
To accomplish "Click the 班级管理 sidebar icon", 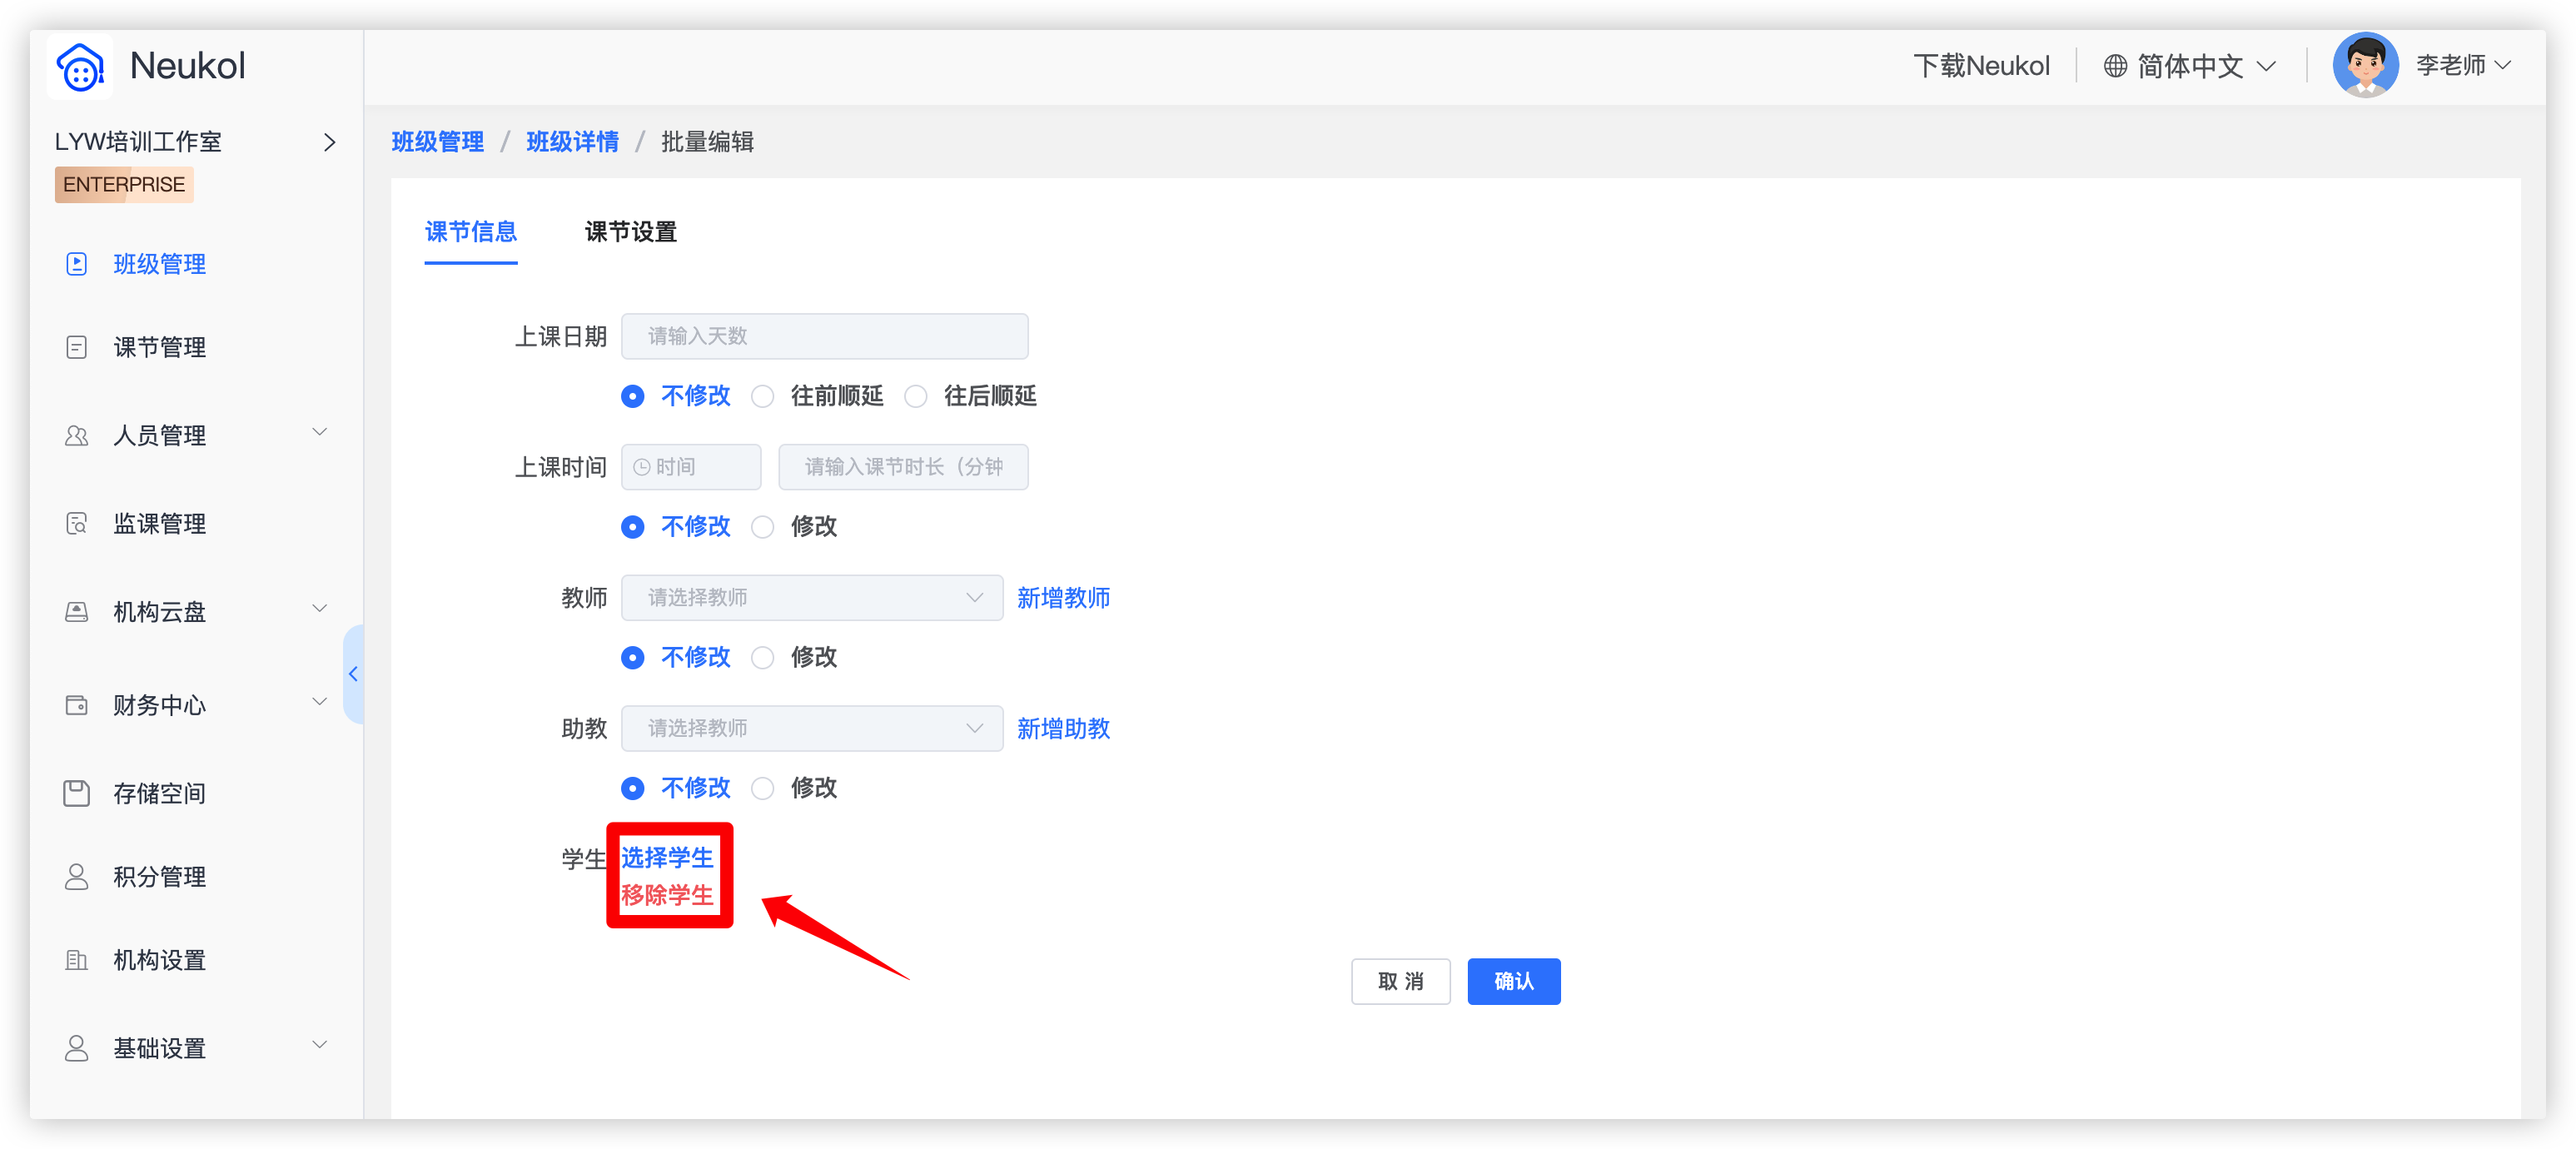I will point(76,264).
